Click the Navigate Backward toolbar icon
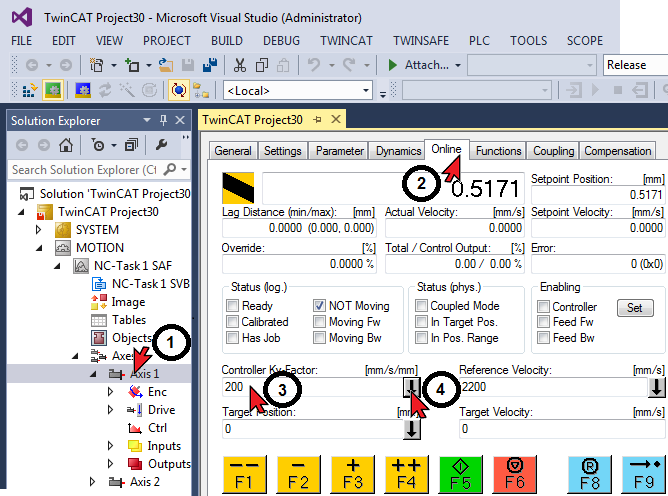The height and width of the screenshot is (496, 668). click(32, 65)
